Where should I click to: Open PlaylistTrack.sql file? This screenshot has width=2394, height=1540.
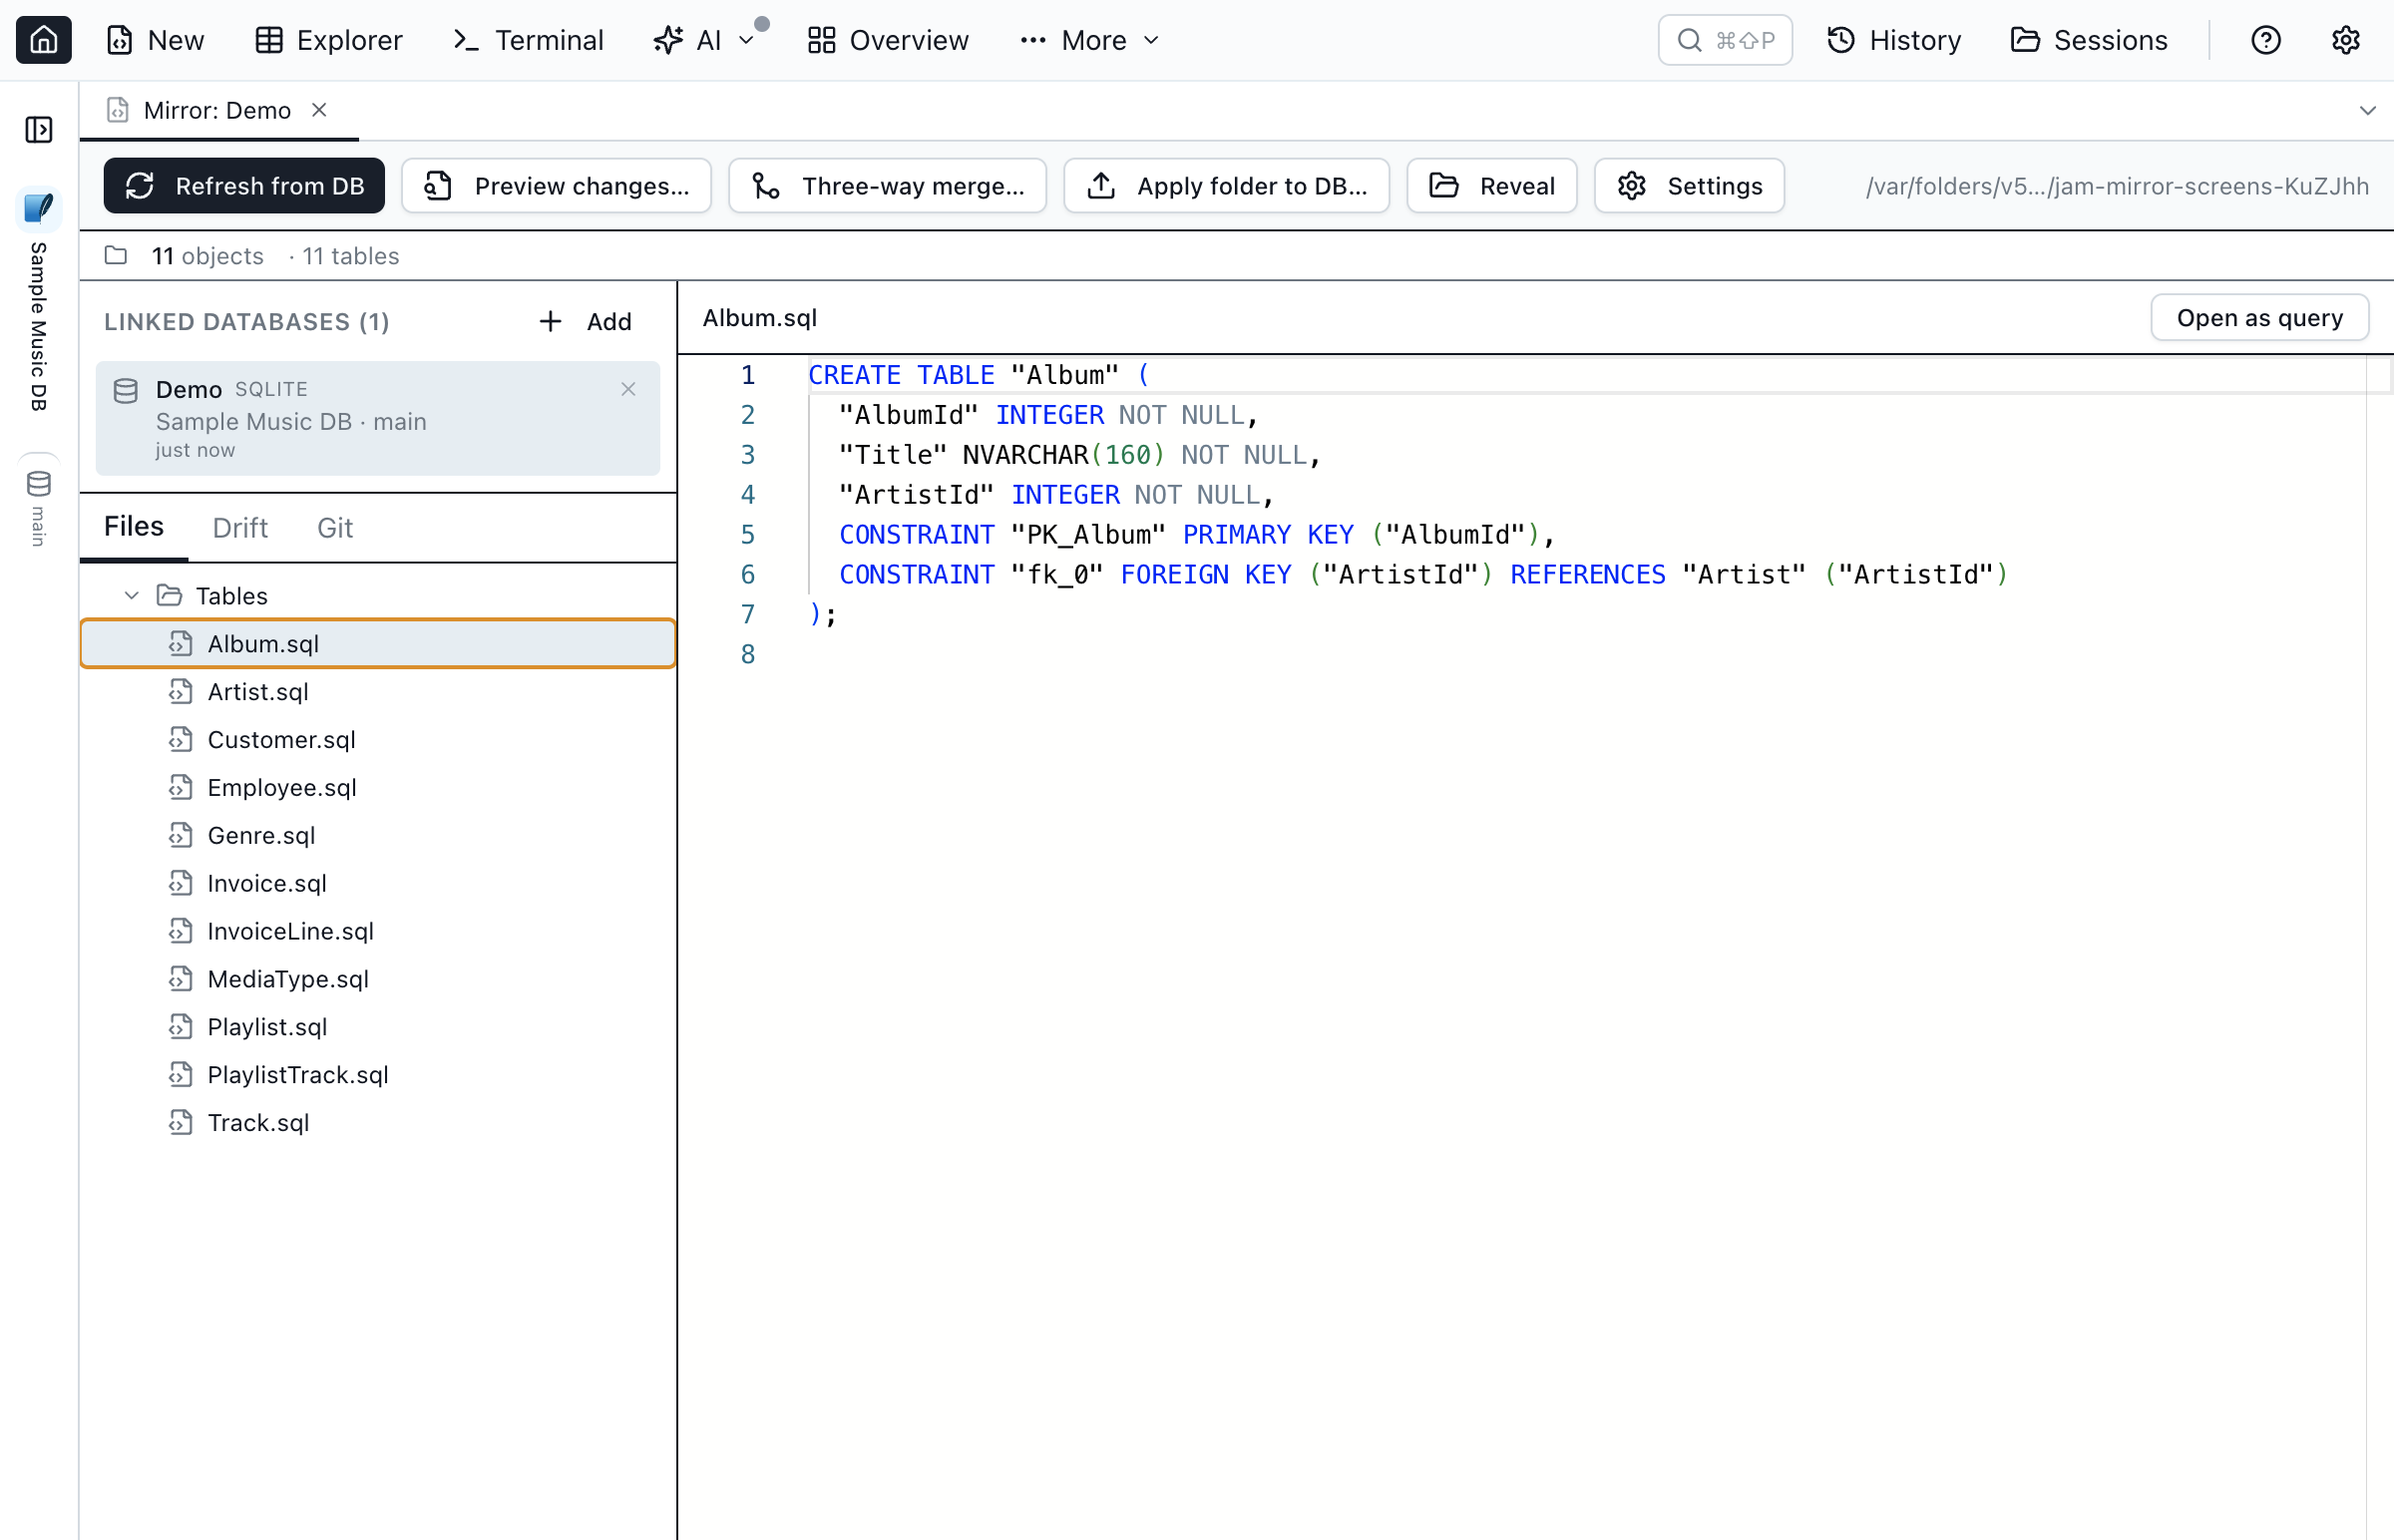pos(378,1076)
